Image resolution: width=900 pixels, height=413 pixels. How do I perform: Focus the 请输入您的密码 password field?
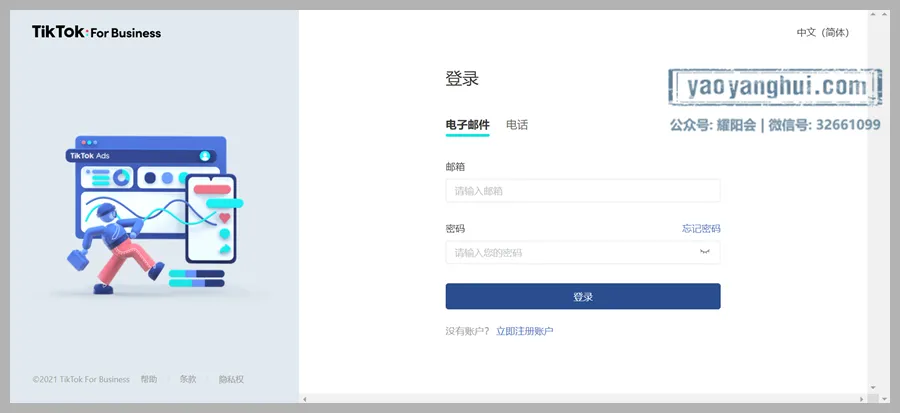coord(583,252)
